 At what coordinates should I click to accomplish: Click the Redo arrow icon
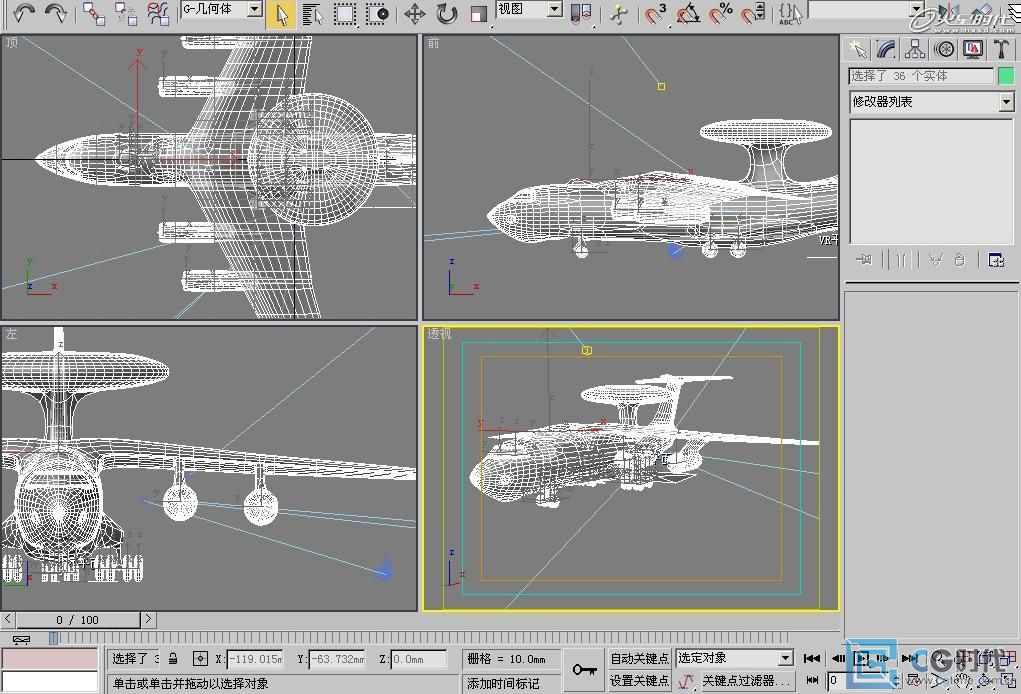click(x=55, y=13)
